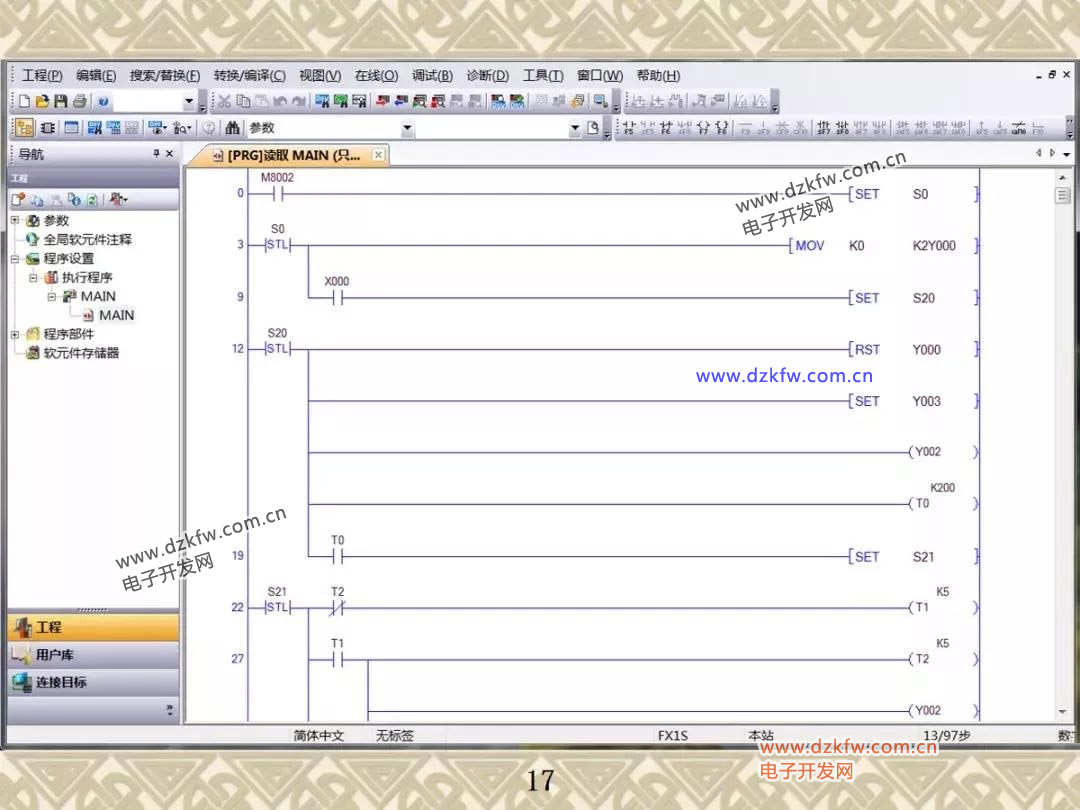
Task: Expand the 参数 tree node
Action: click(15, 220)
